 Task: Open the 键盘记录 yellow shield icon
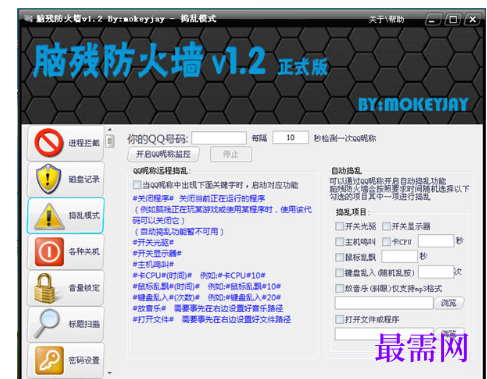tap(49, 179)
